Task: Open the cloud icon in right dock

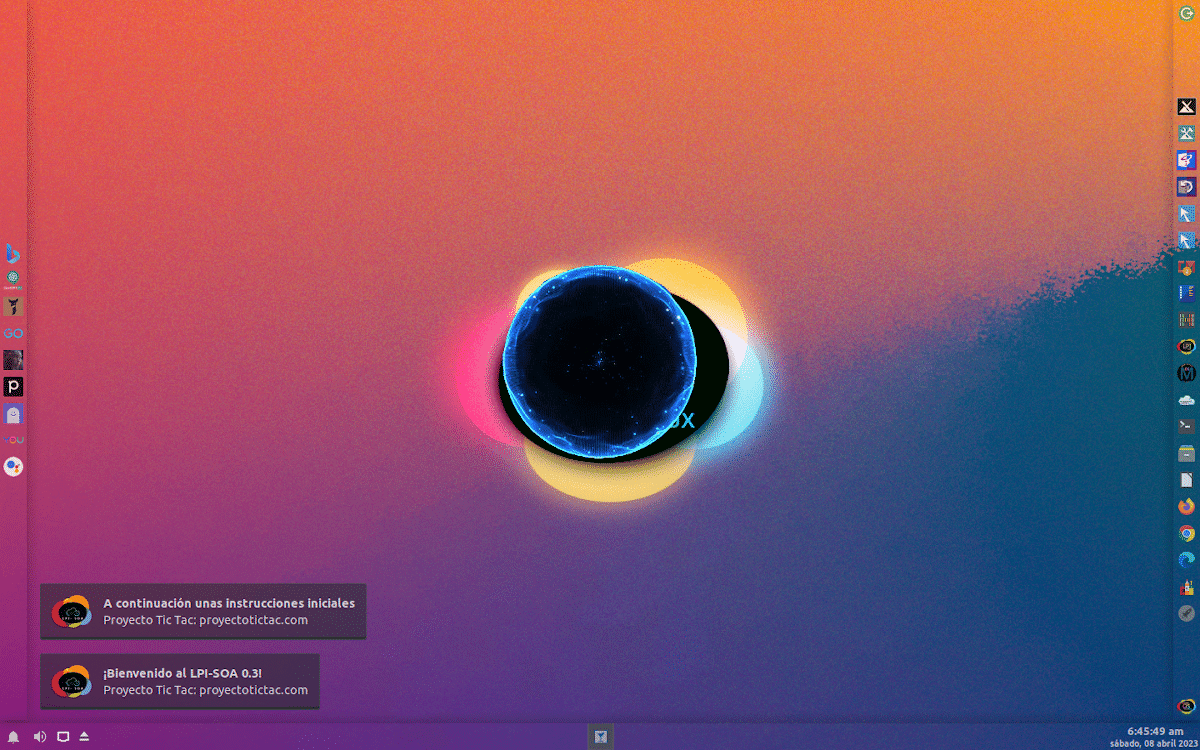Action: coord(1187,400)
